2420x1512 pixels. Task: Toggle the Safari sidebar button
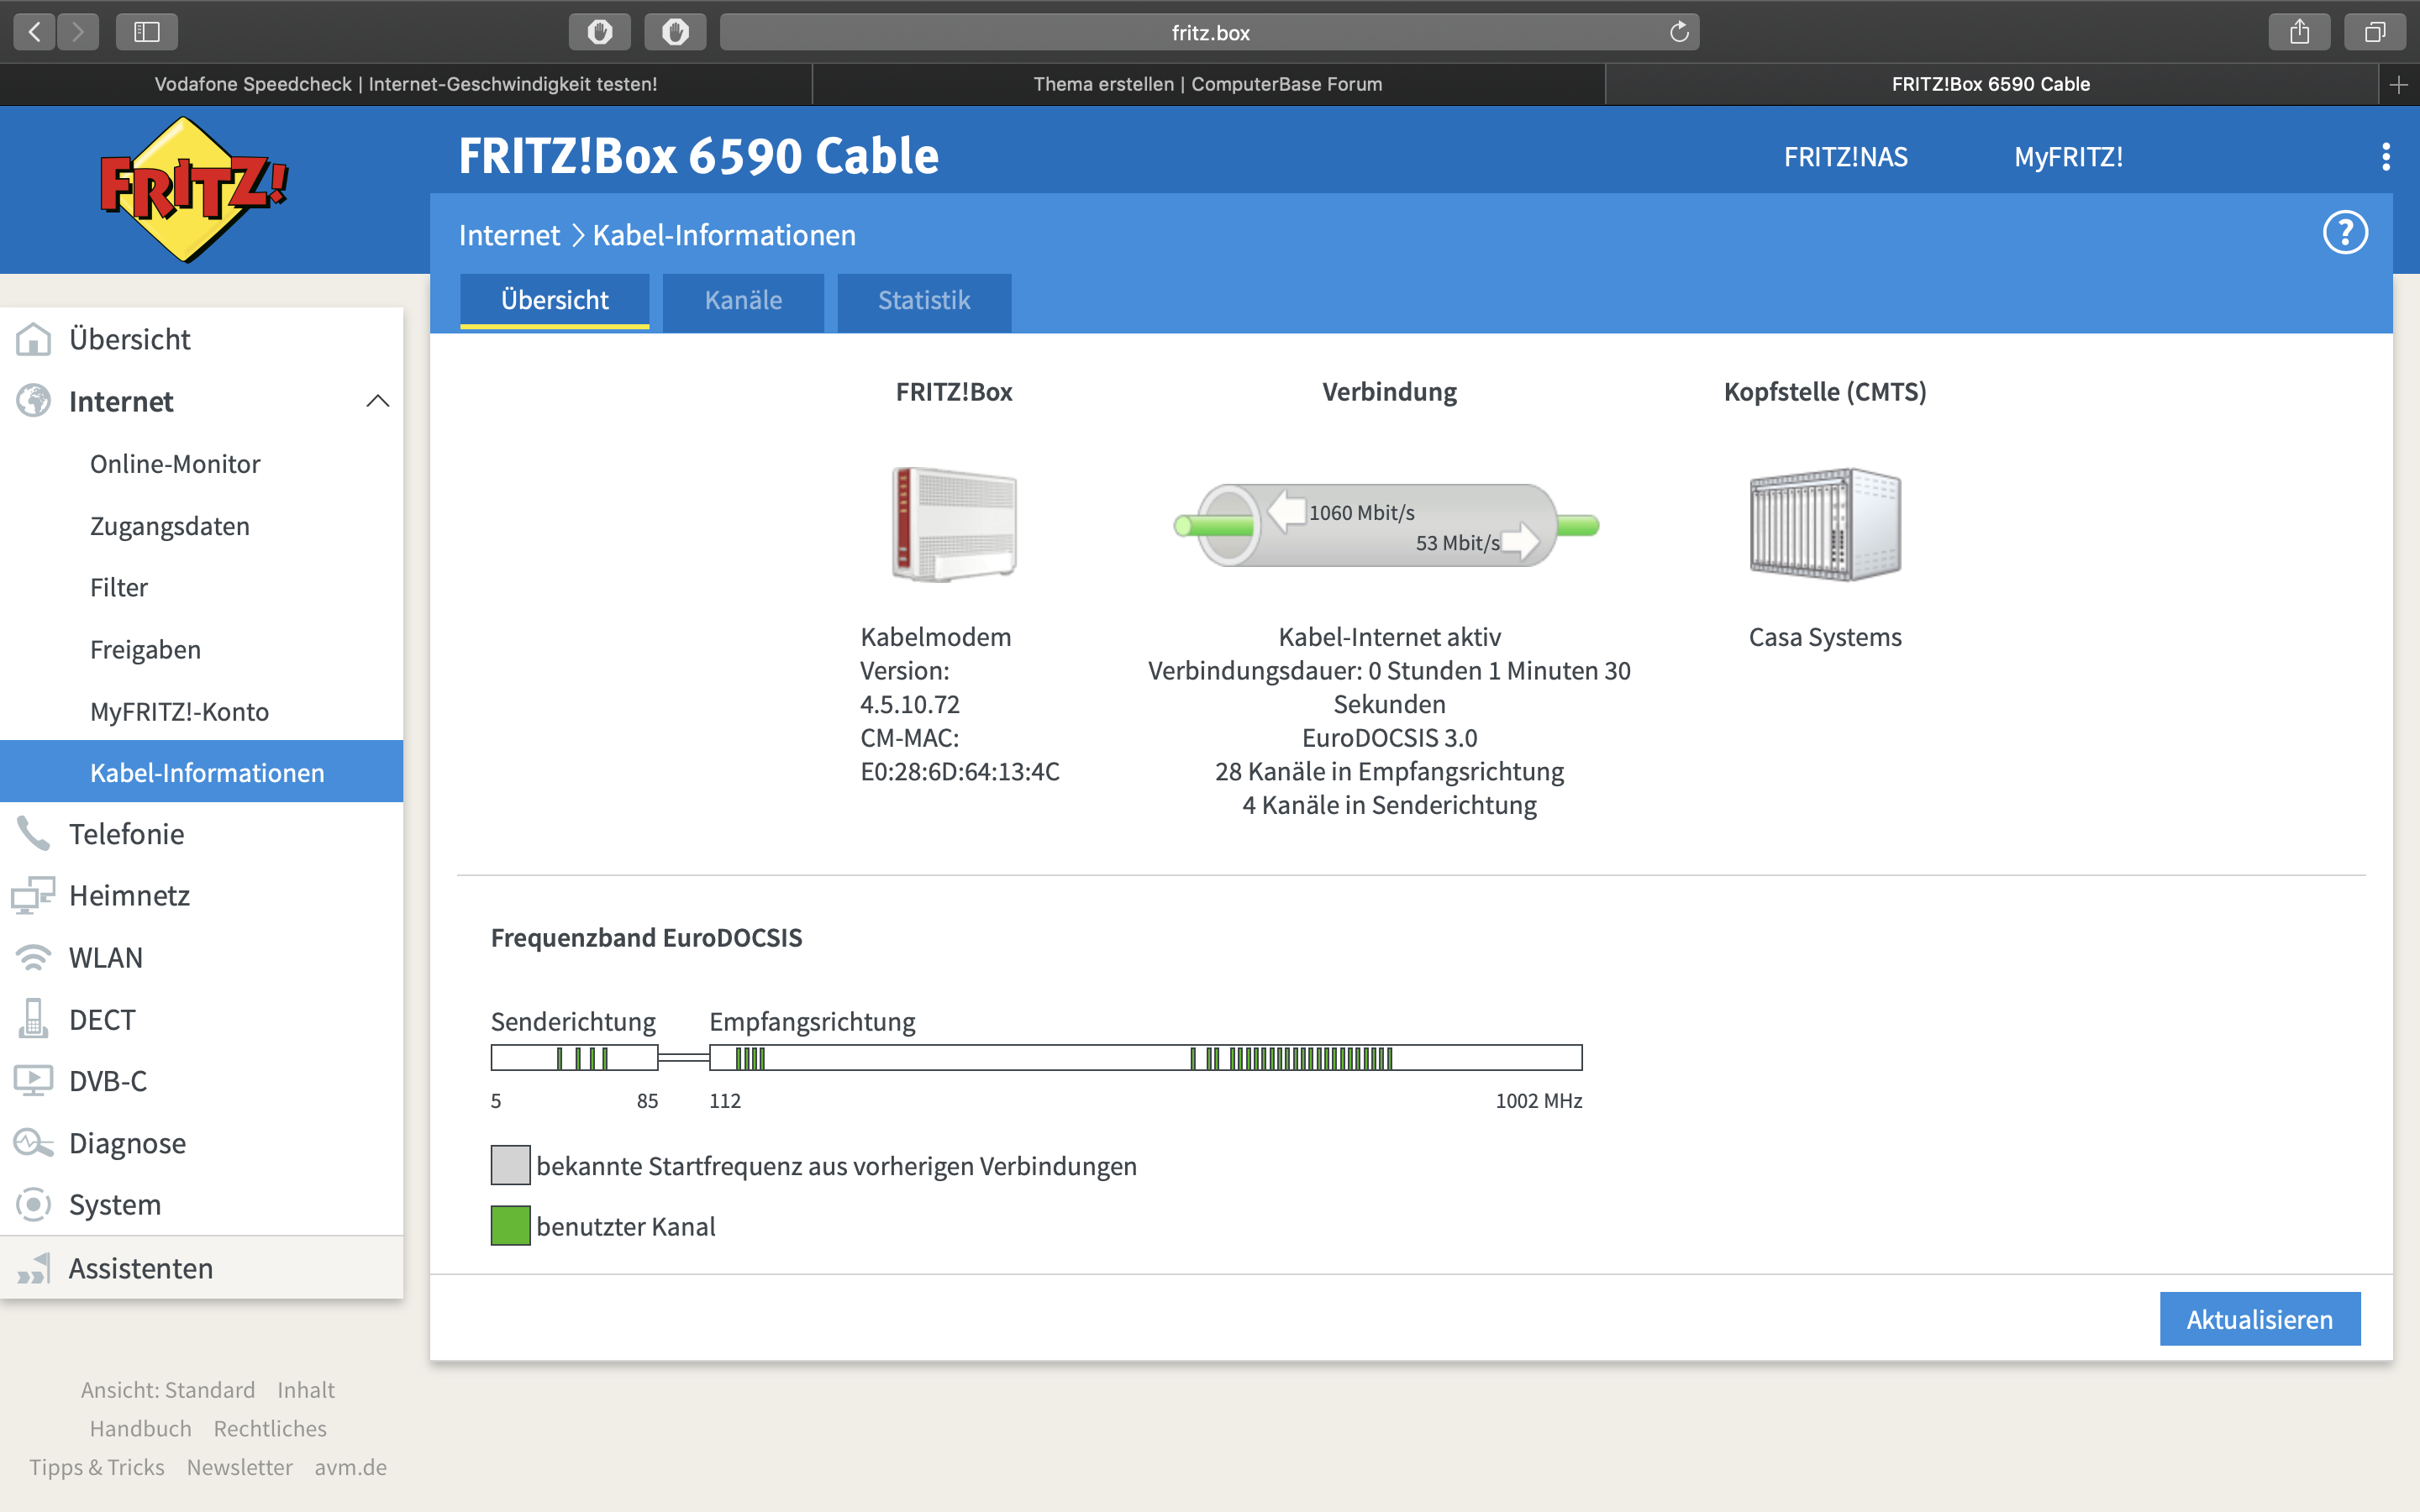click(147, 32)
